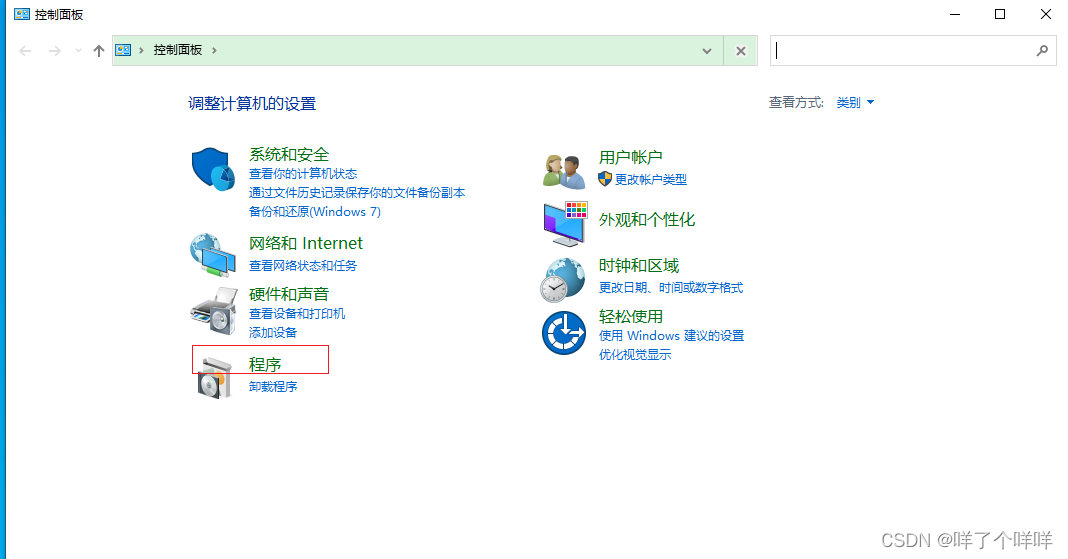Click the Control Panel title bar icon
1068x559 pixels.
pyautogui.click(x=22, y=14)
